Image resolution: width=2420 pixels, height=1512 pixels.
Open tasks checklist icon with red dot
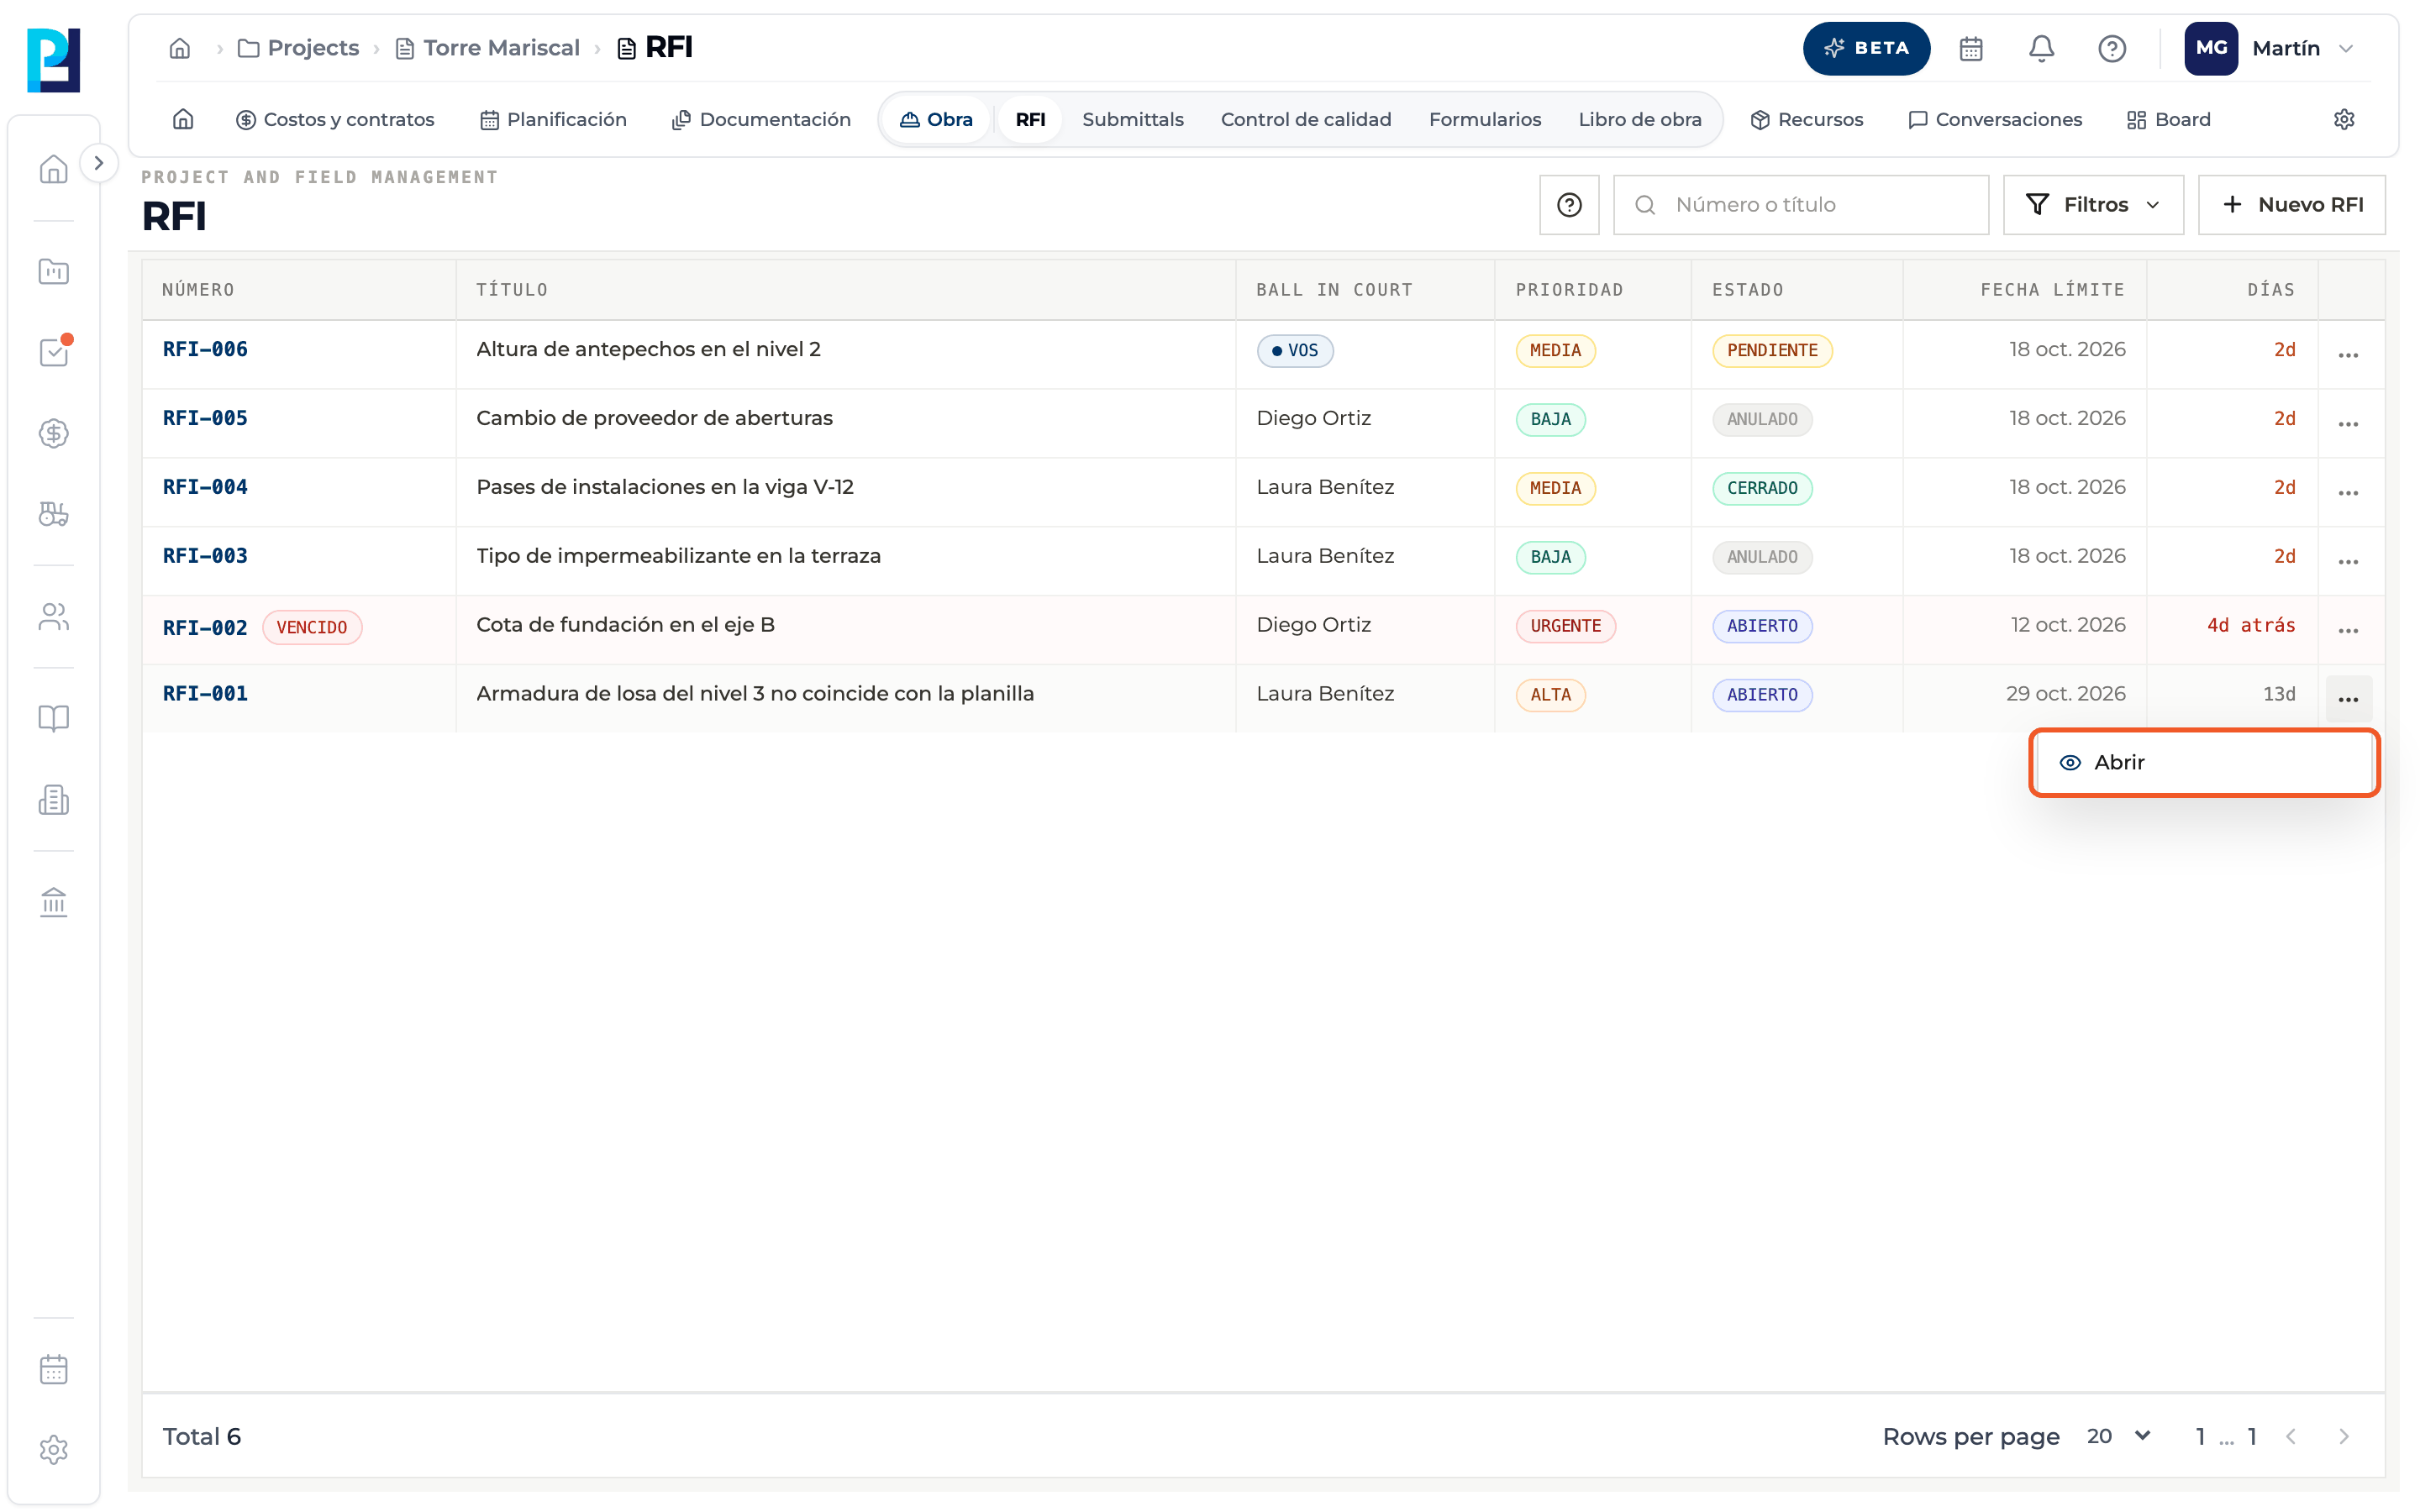coord(53,352)
